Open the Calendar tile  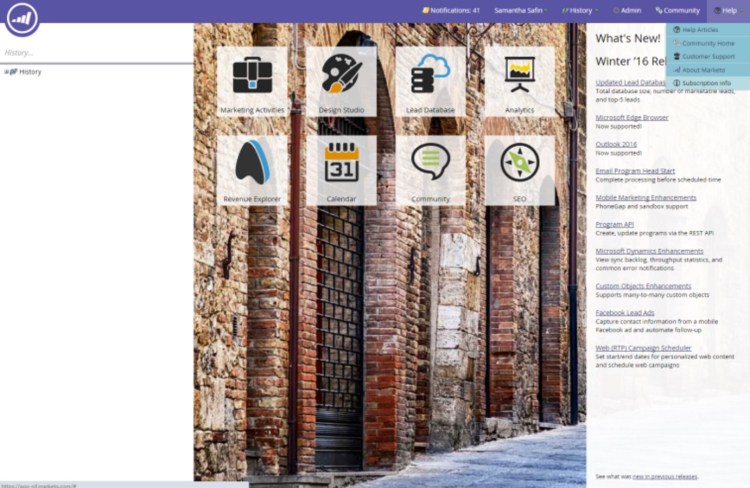342,170
